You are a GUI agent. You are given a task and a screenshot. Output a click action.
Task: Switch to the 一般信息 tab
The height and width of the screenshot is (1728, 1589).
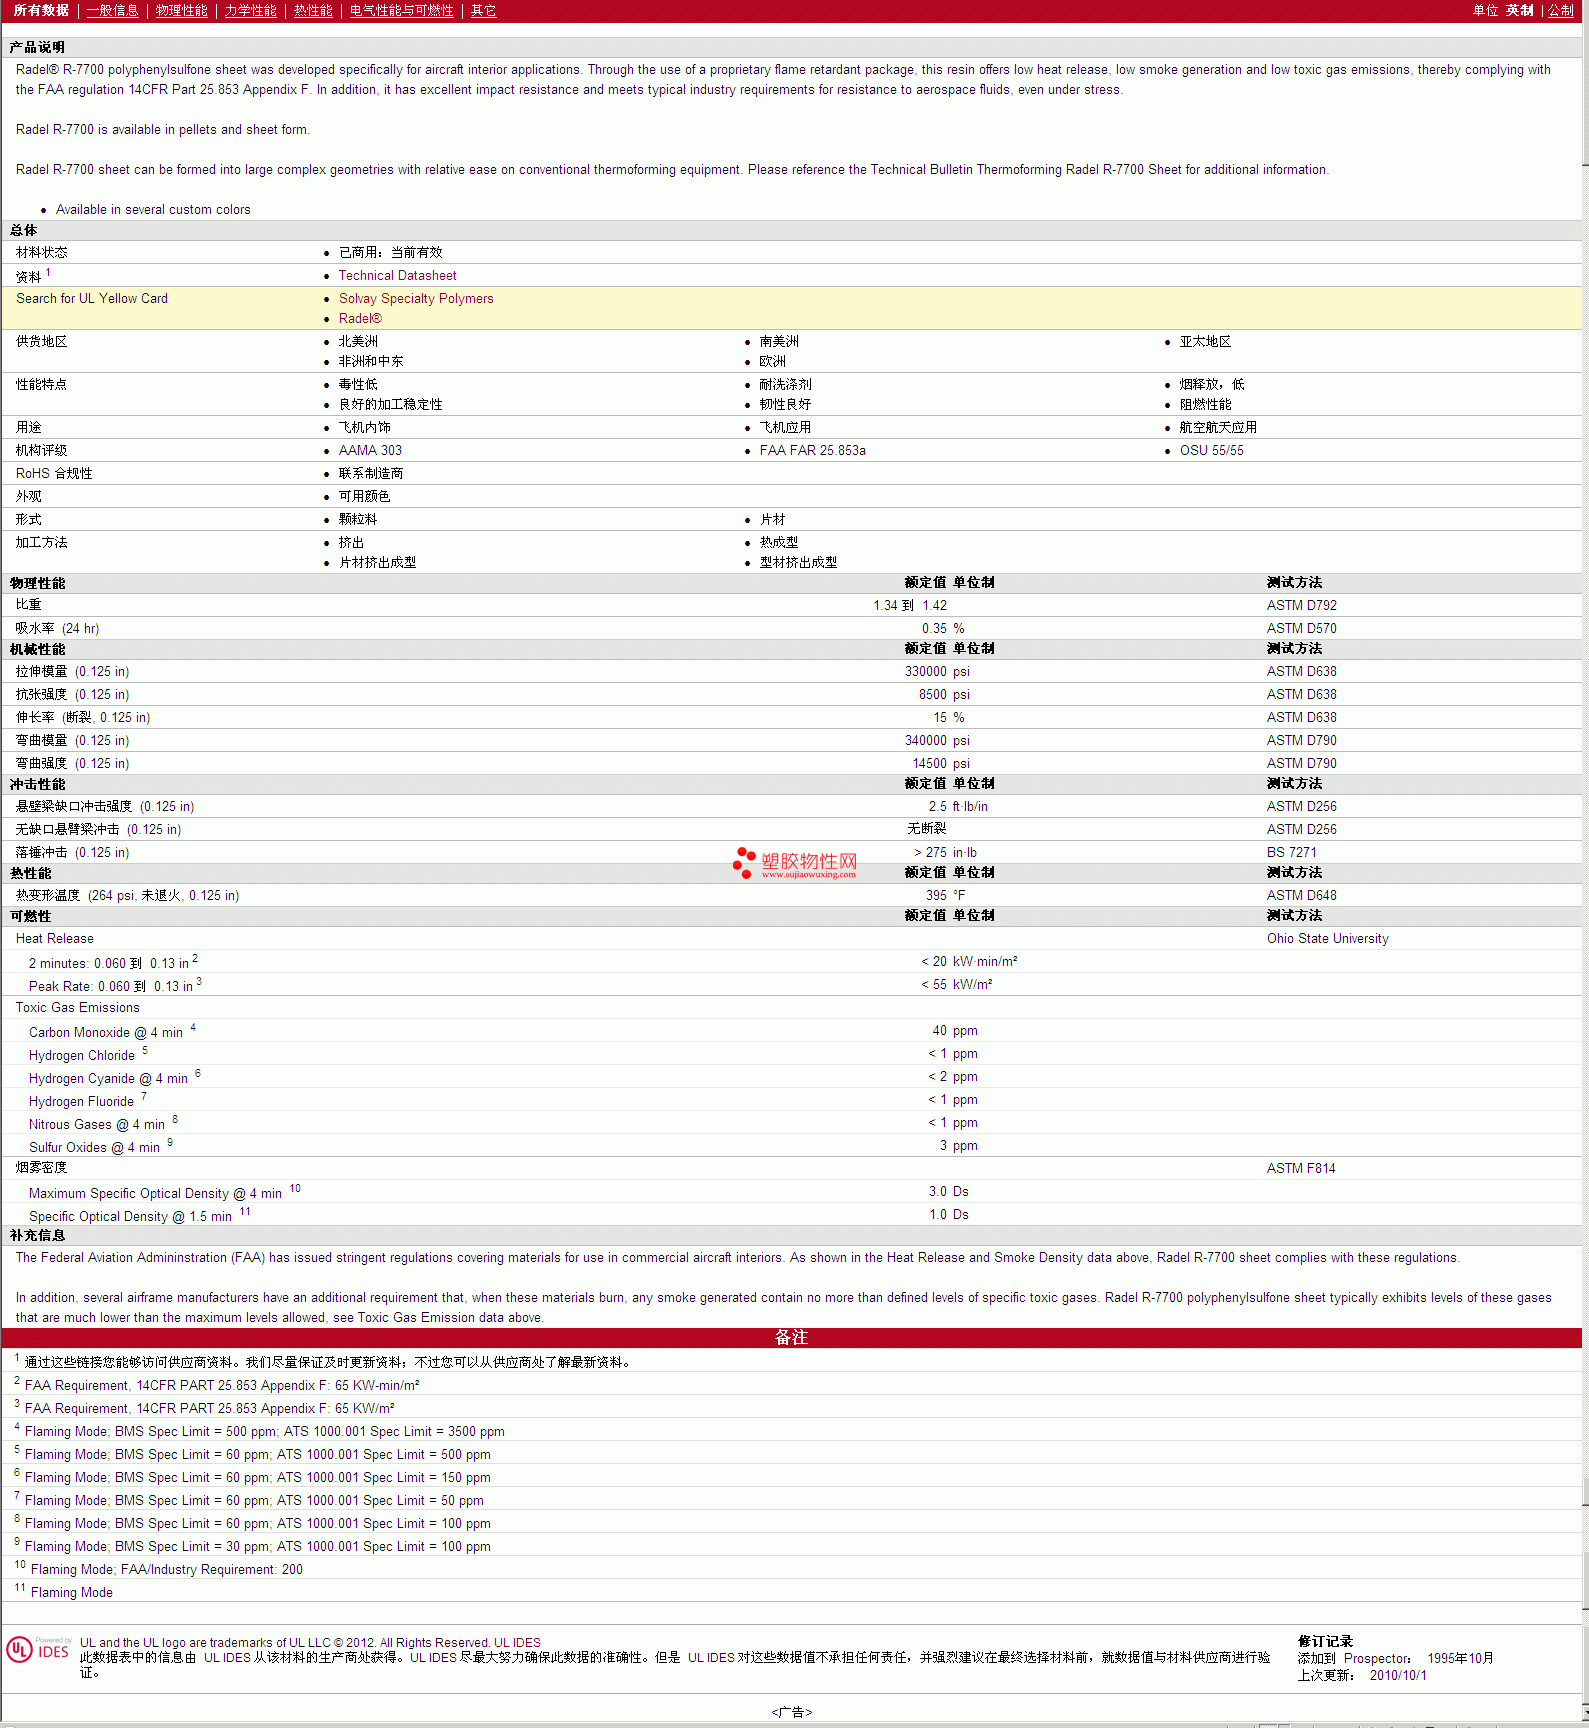(112, 10)
